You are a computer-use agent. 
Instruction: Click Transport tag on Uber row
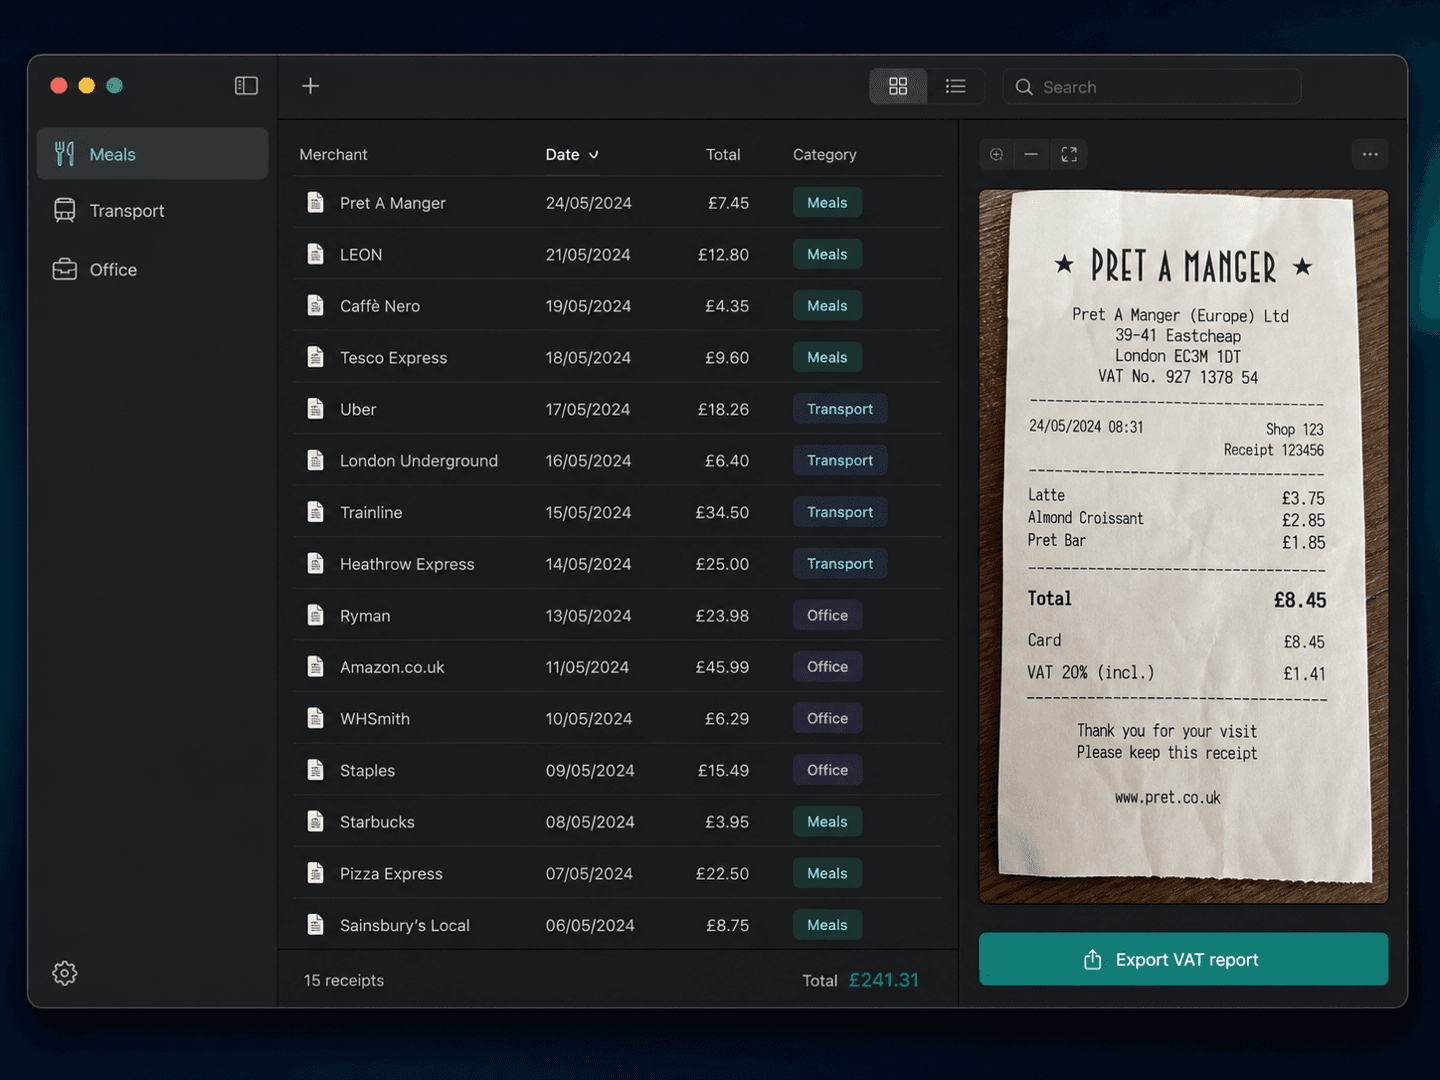pos(840,409)
